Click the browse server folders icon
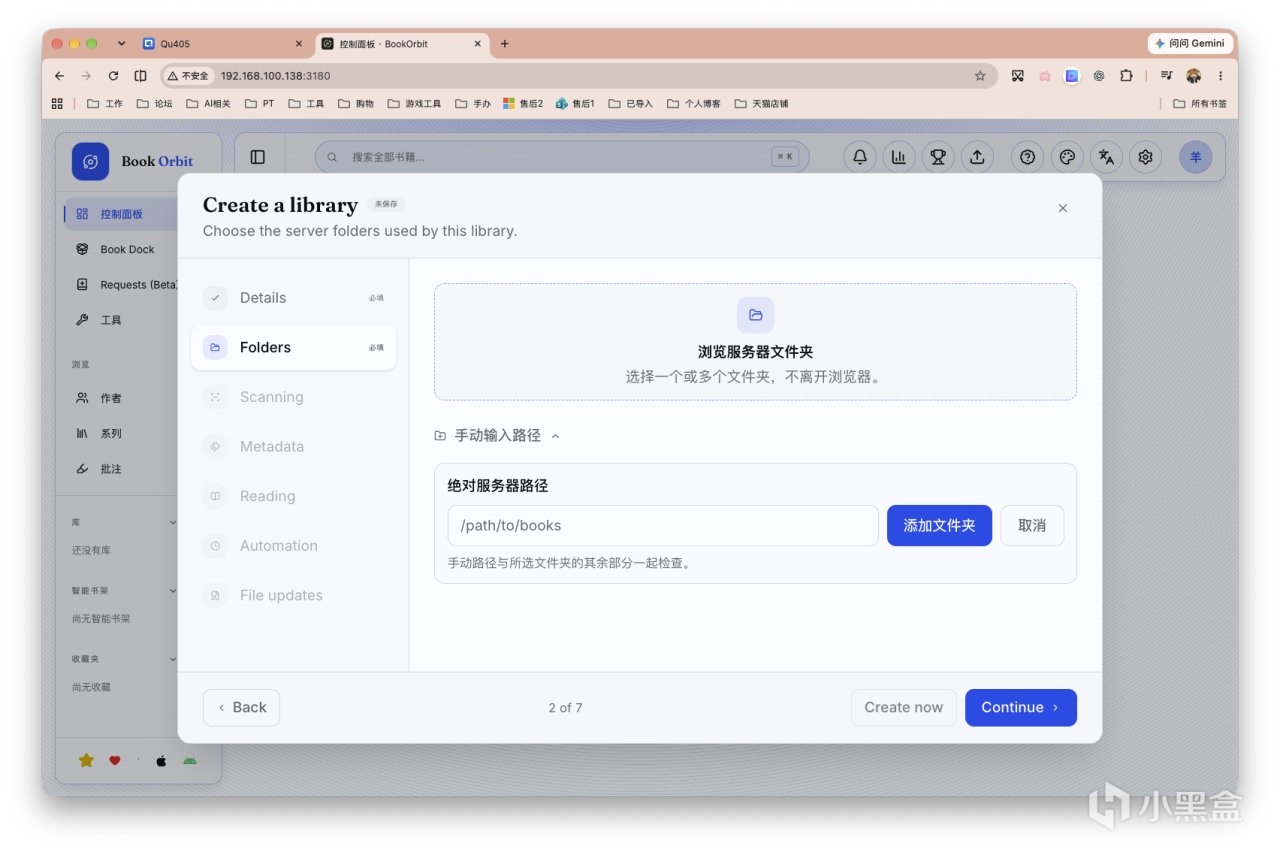 [x=756, y=315]
